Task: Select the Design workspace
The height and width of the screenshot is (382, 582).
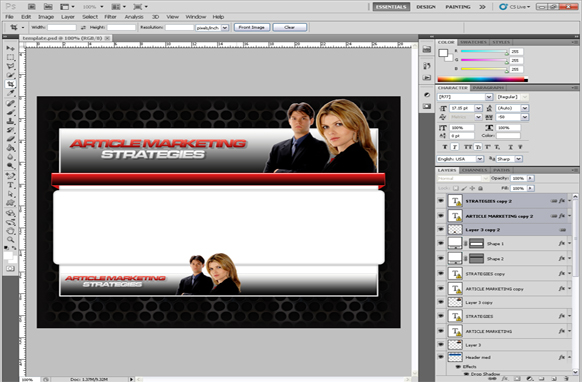Action: (x=426, y=7)
